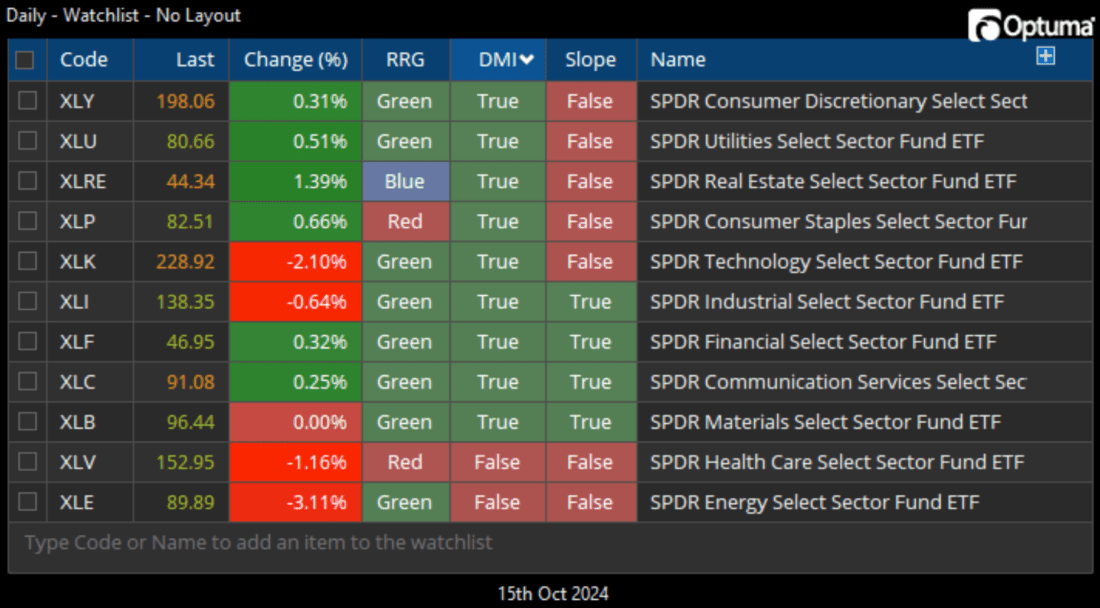Click the last price 80.66
1100x608 pixels.
[x=190, y=141]
